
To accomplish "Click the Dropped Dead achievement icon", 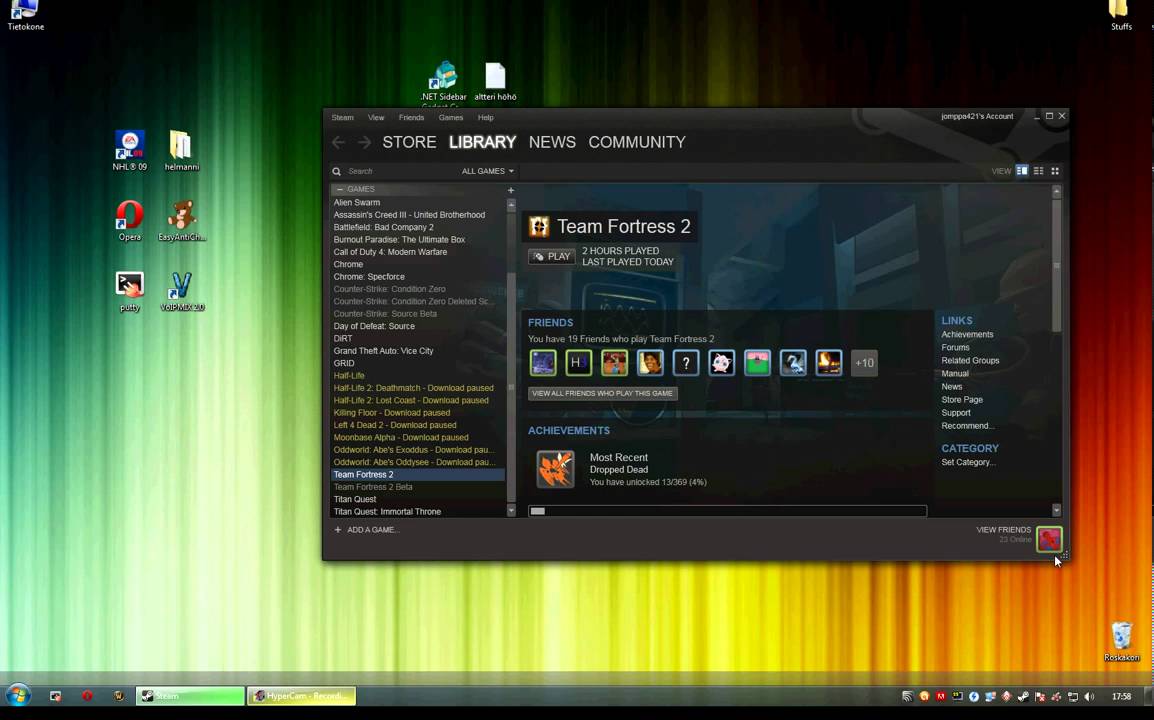I will pos(556,470).
